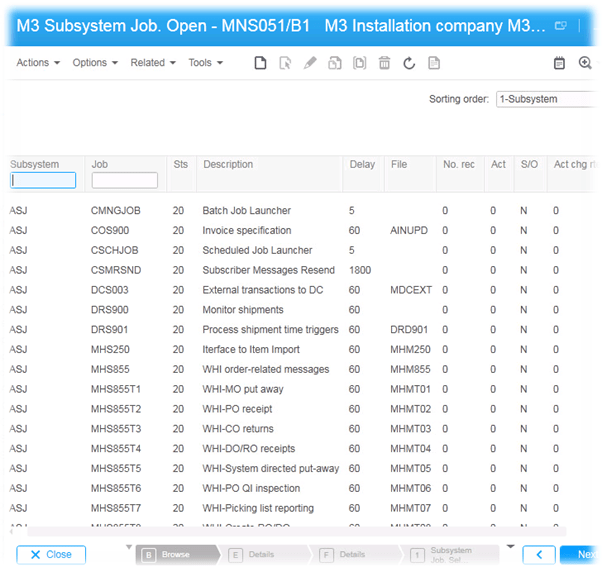
Task: Click the Delete trash icon
Action: (384, 63)
